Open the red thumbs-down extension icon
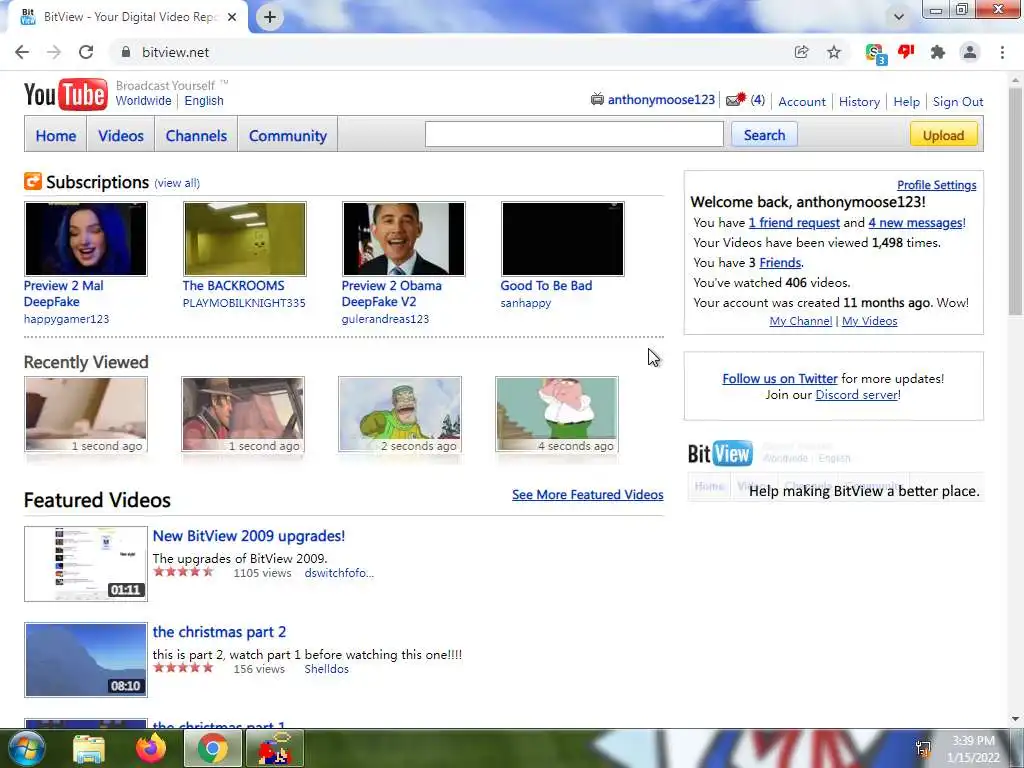The height and width of the screenshot is (768, 1024). [906, 52]
